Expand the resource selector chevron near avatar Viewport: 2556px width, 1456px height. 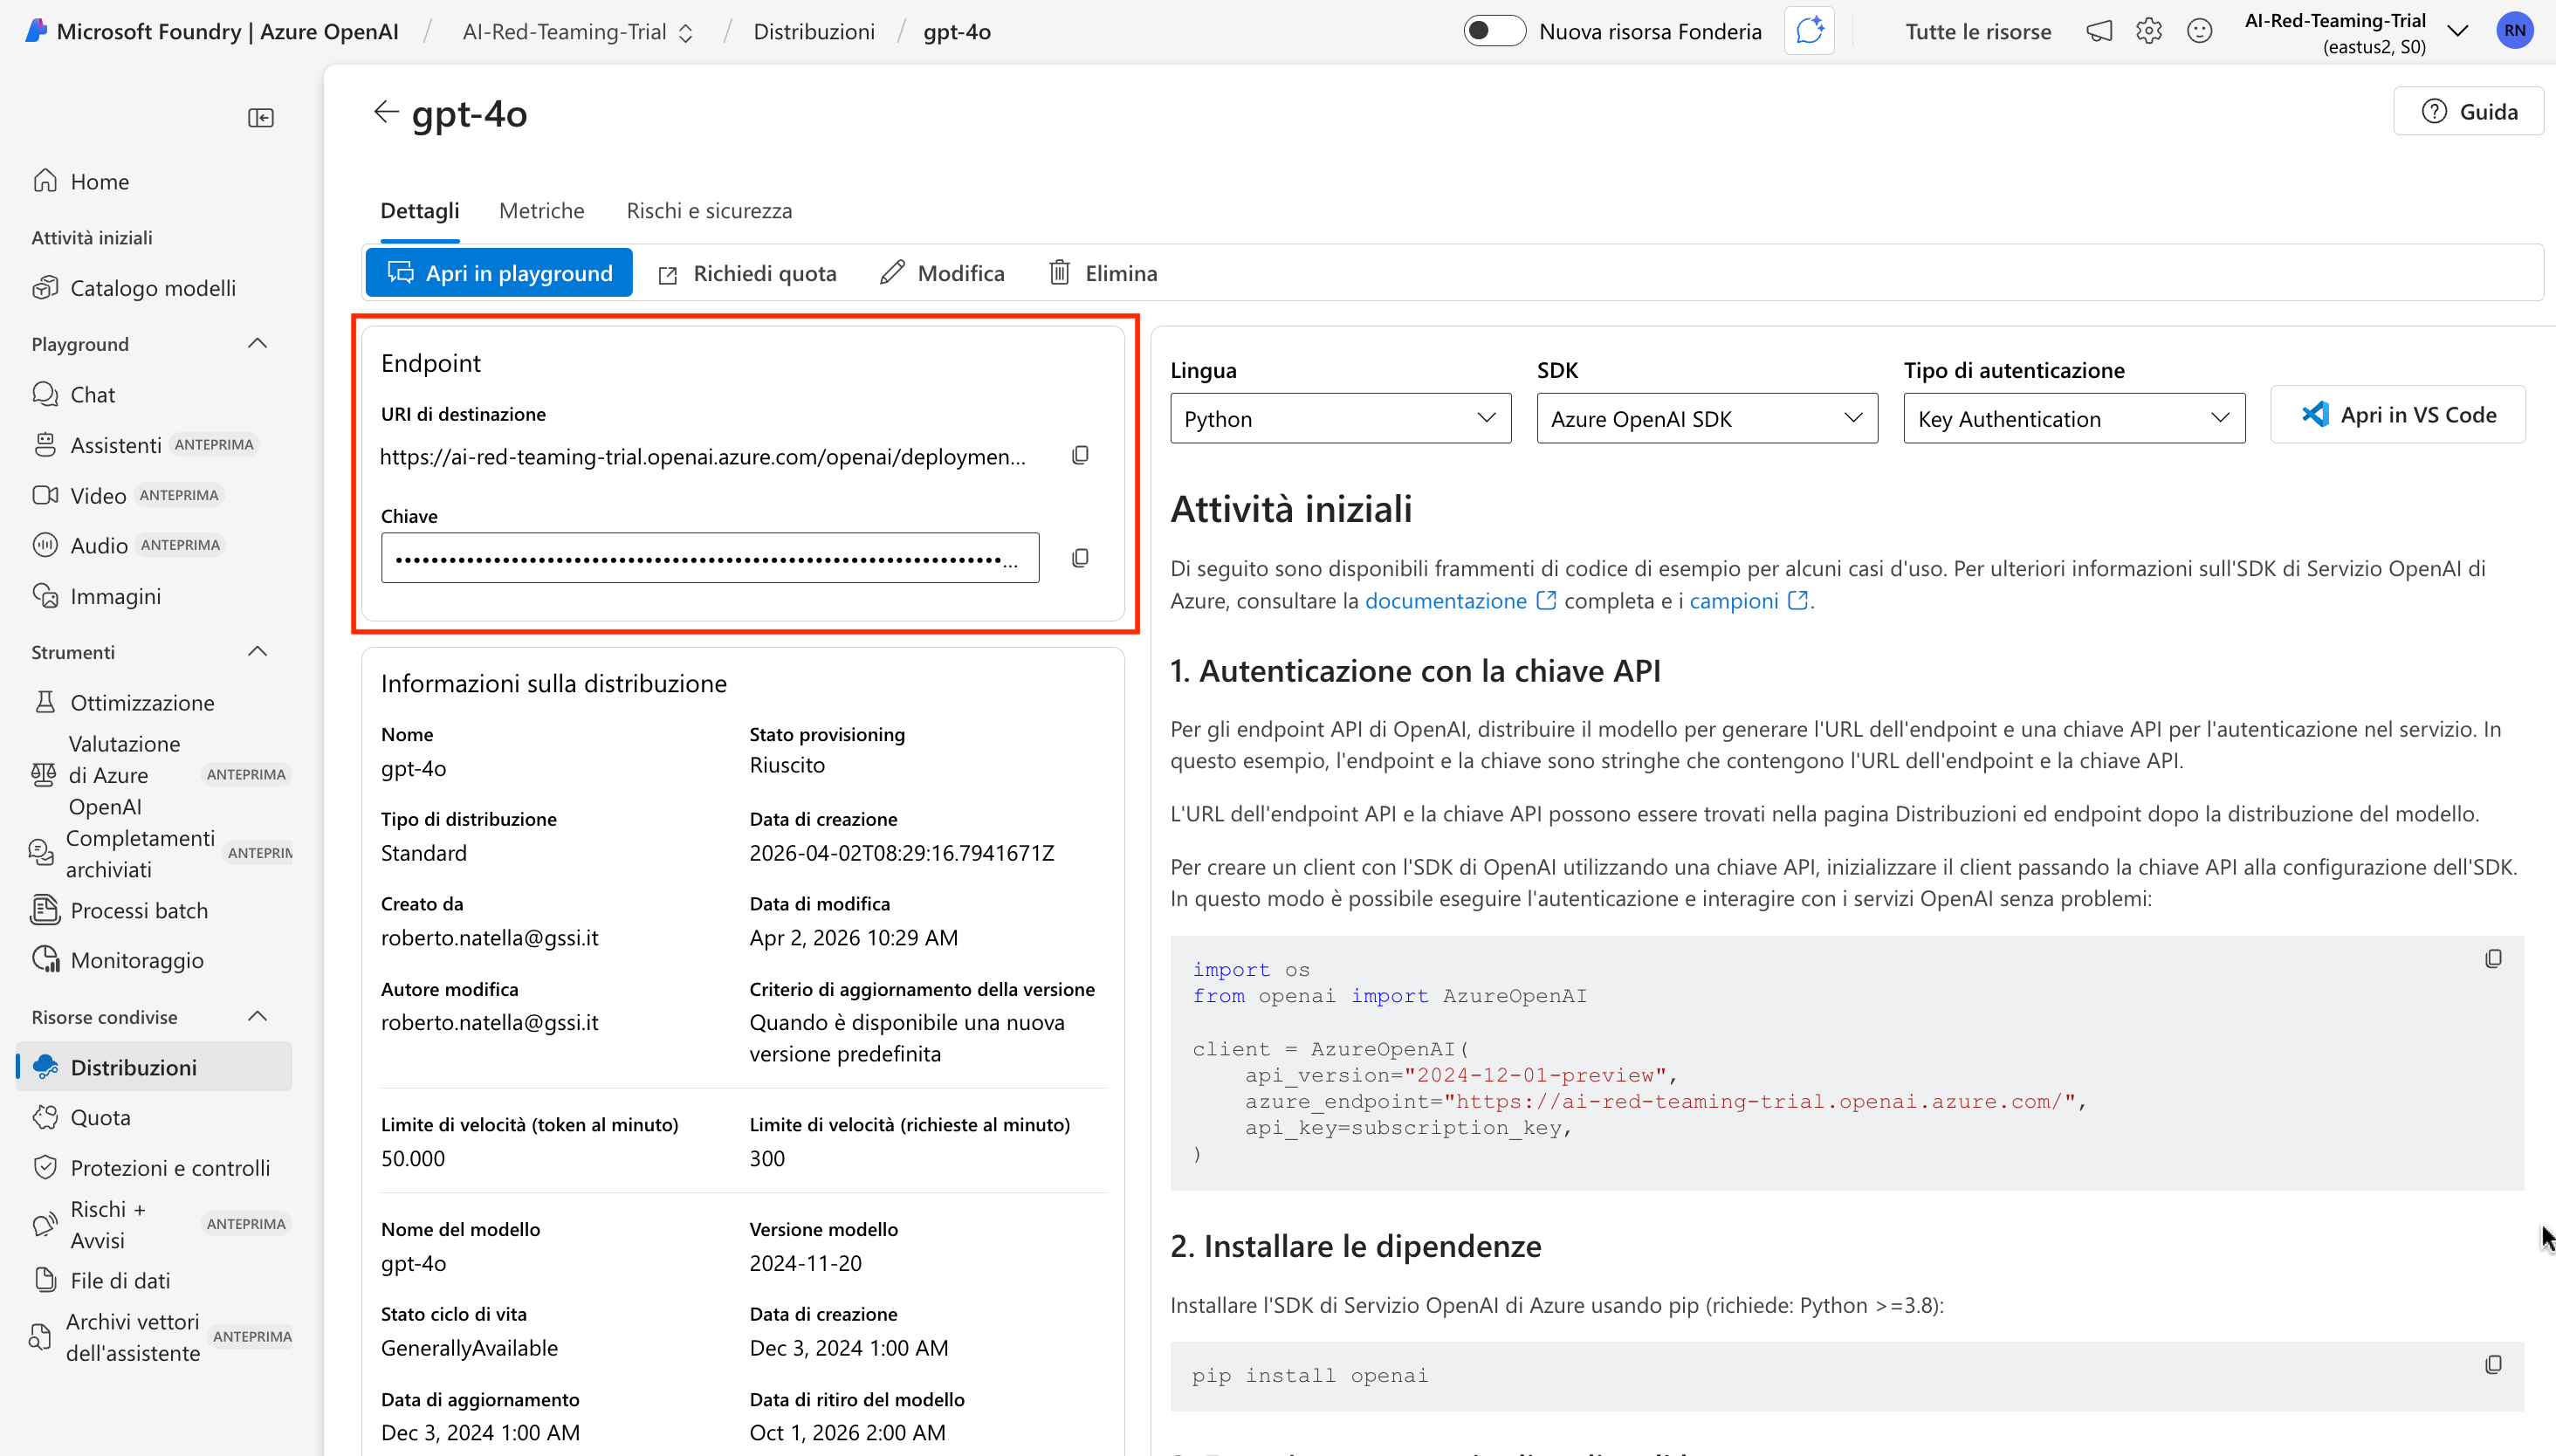tap(2458, 31)
